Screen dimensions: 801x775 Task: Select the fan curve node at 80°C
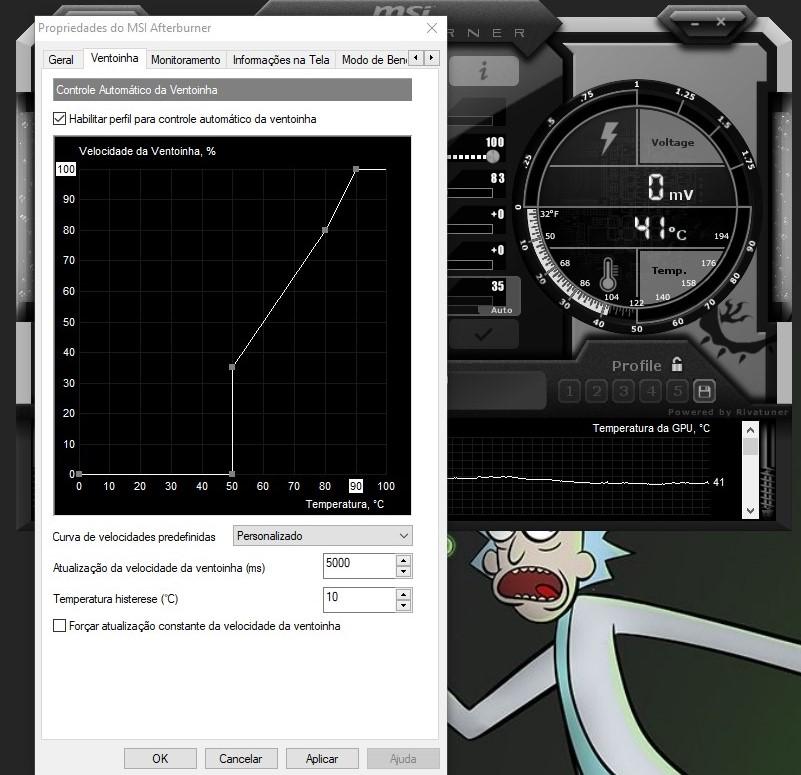[325, 230]
